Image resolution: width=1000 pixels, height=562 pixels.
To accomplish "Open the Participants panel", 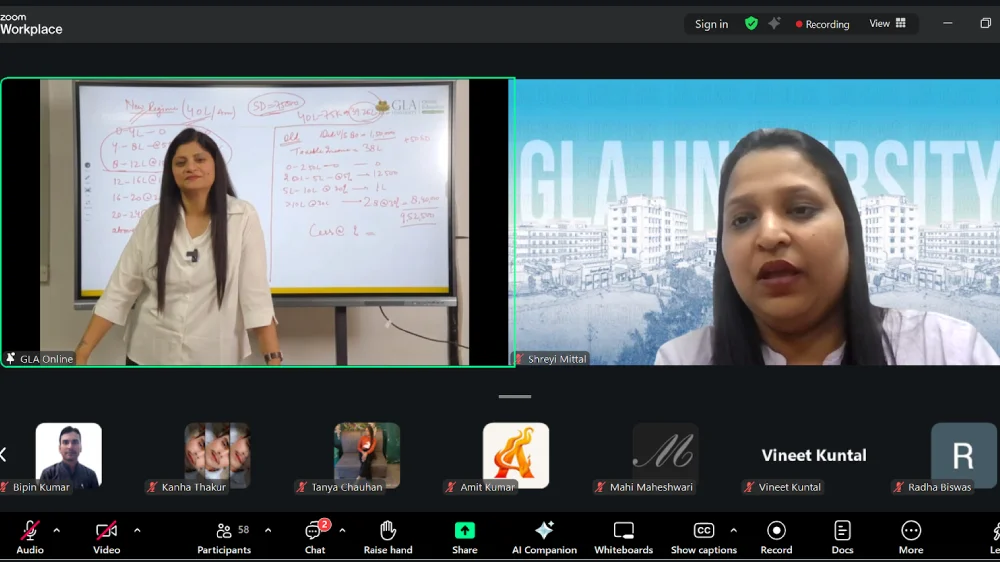I will pos(224,536).
